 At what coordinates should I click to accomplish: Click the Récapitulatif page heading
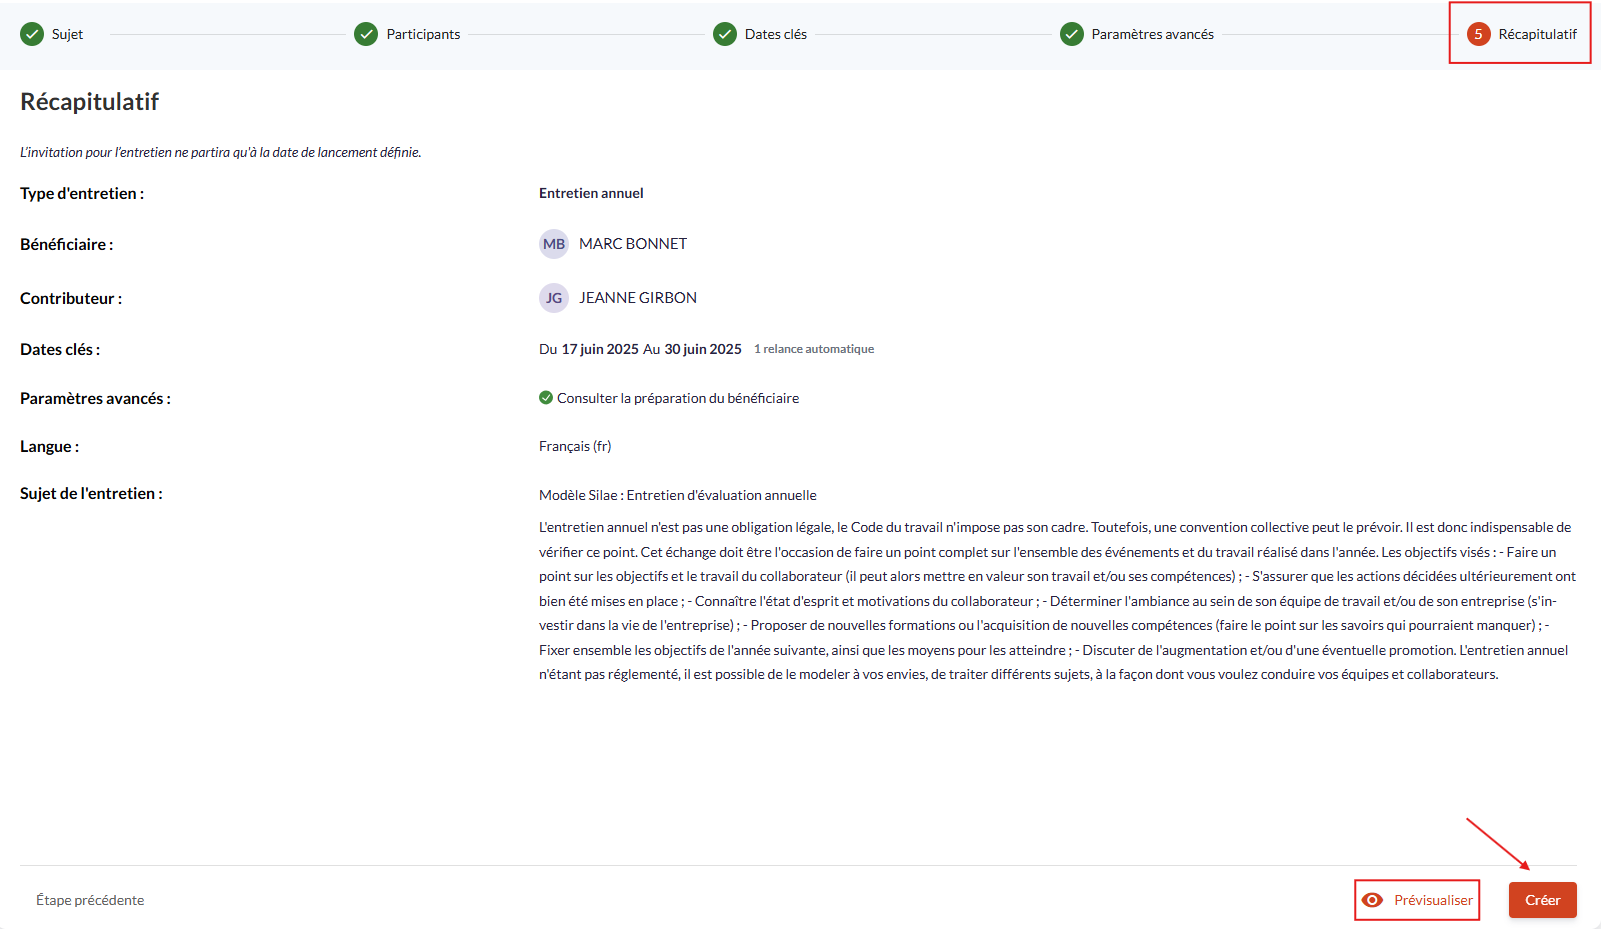point(90,102)
